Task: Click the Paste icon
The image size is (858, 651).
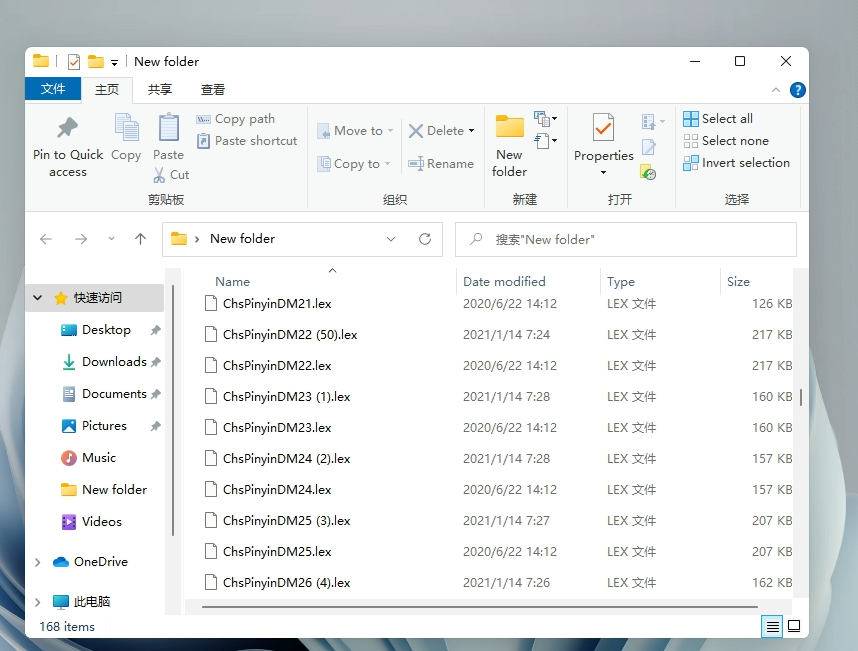Action: point(168,140)
